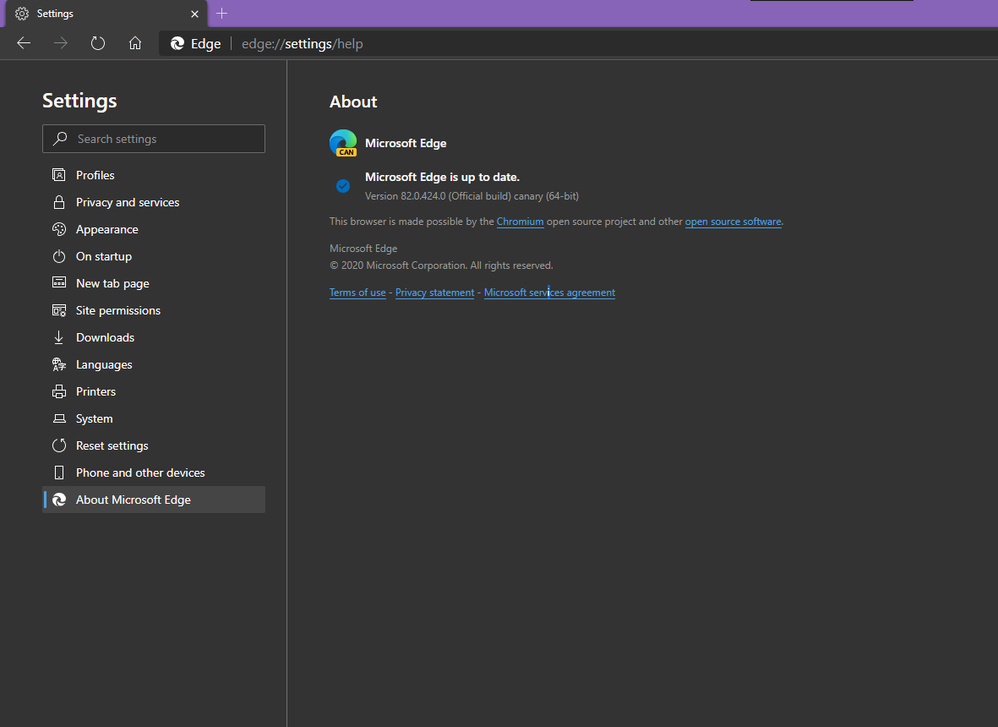998x727 pixels.
Task: Go to home using house icon
Action: 135,43
